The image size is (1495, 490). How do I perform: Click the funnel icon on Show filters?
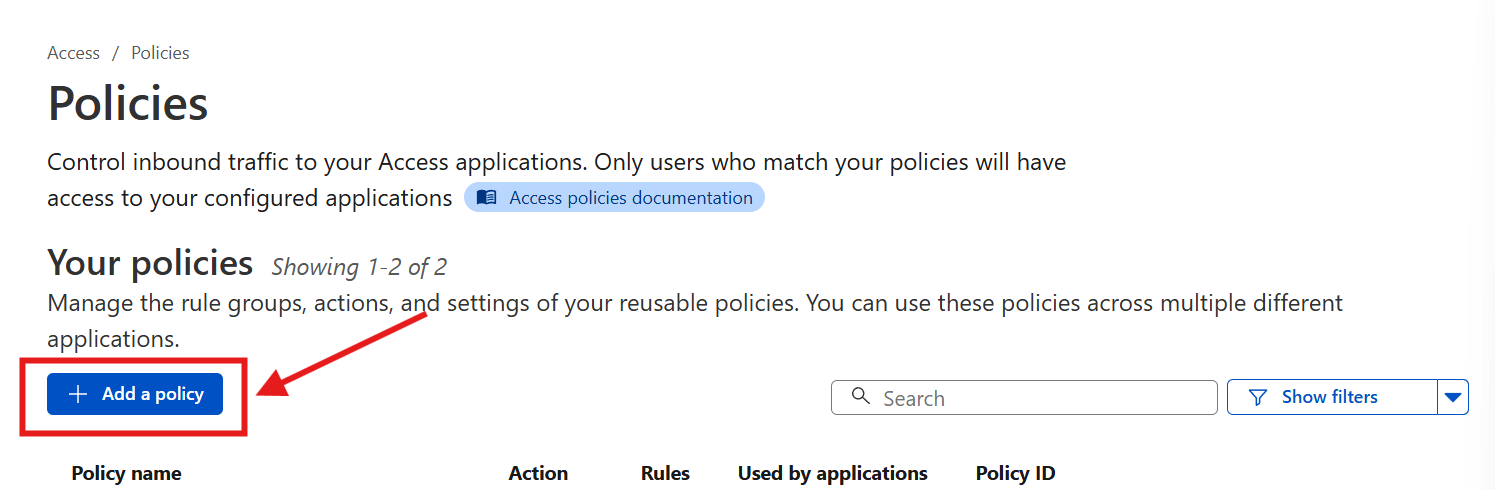[1259, 397]
